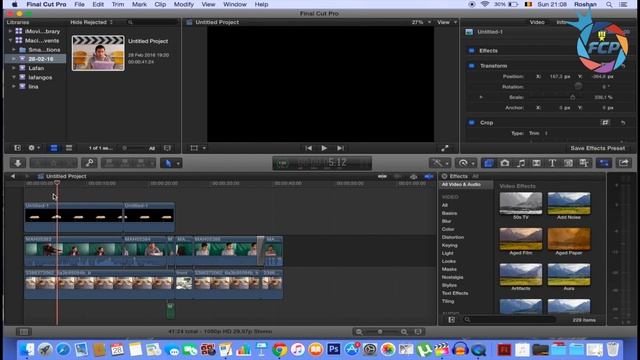Go to previous edit in viewer
This screenshot has width=640, height=360.
(309, 148)
